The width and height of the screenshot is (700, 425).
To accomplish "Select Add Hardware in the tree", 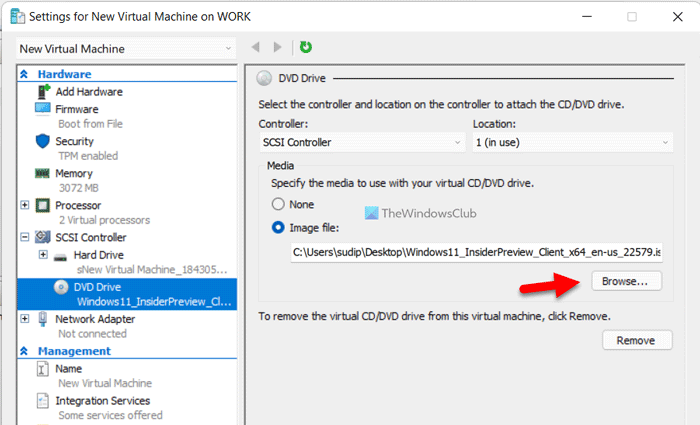I will coord(89,92).
